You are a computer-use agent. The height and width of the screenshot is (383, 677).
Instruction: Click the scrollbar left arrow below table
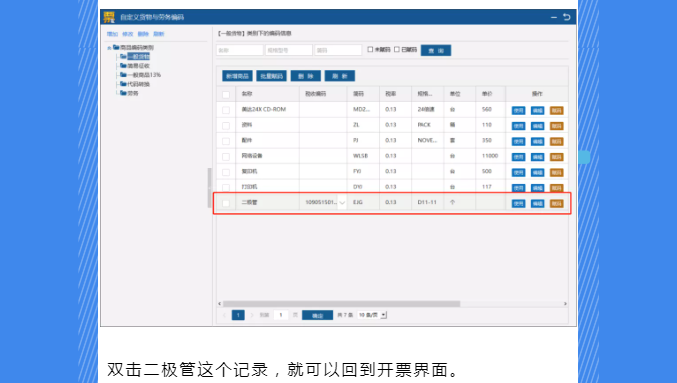[219, 304]
